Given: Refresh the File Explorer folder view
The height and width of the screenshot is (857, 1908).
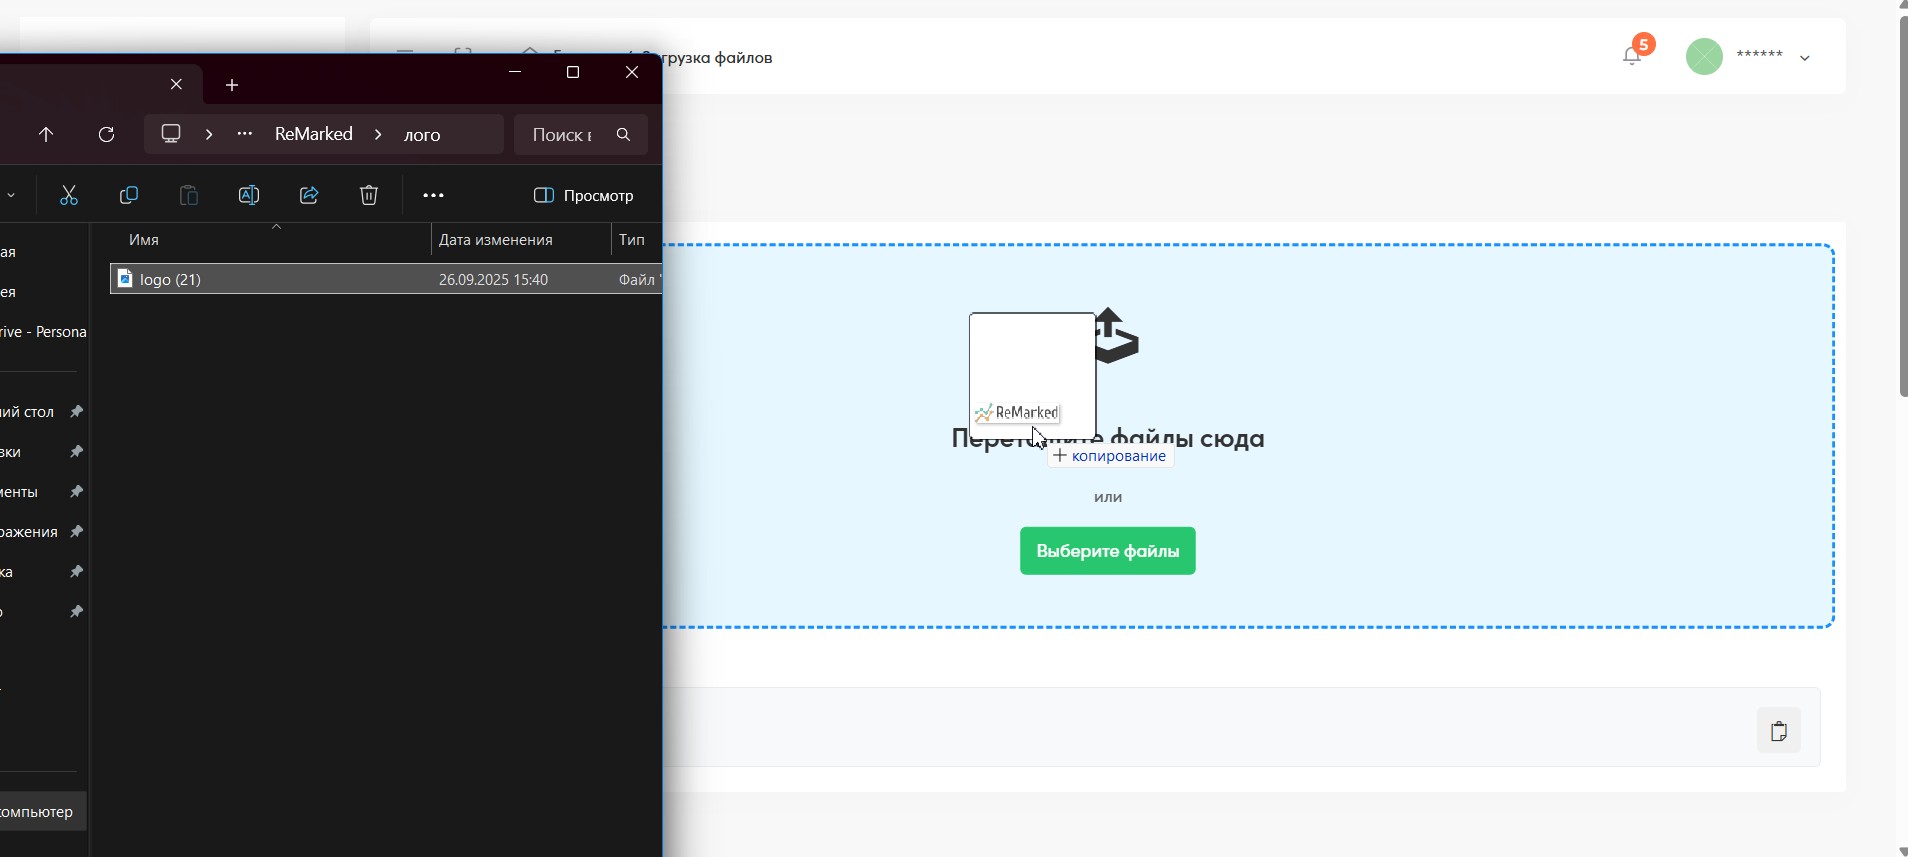Looking at the screenshot, I should click(x=107, y=134).
